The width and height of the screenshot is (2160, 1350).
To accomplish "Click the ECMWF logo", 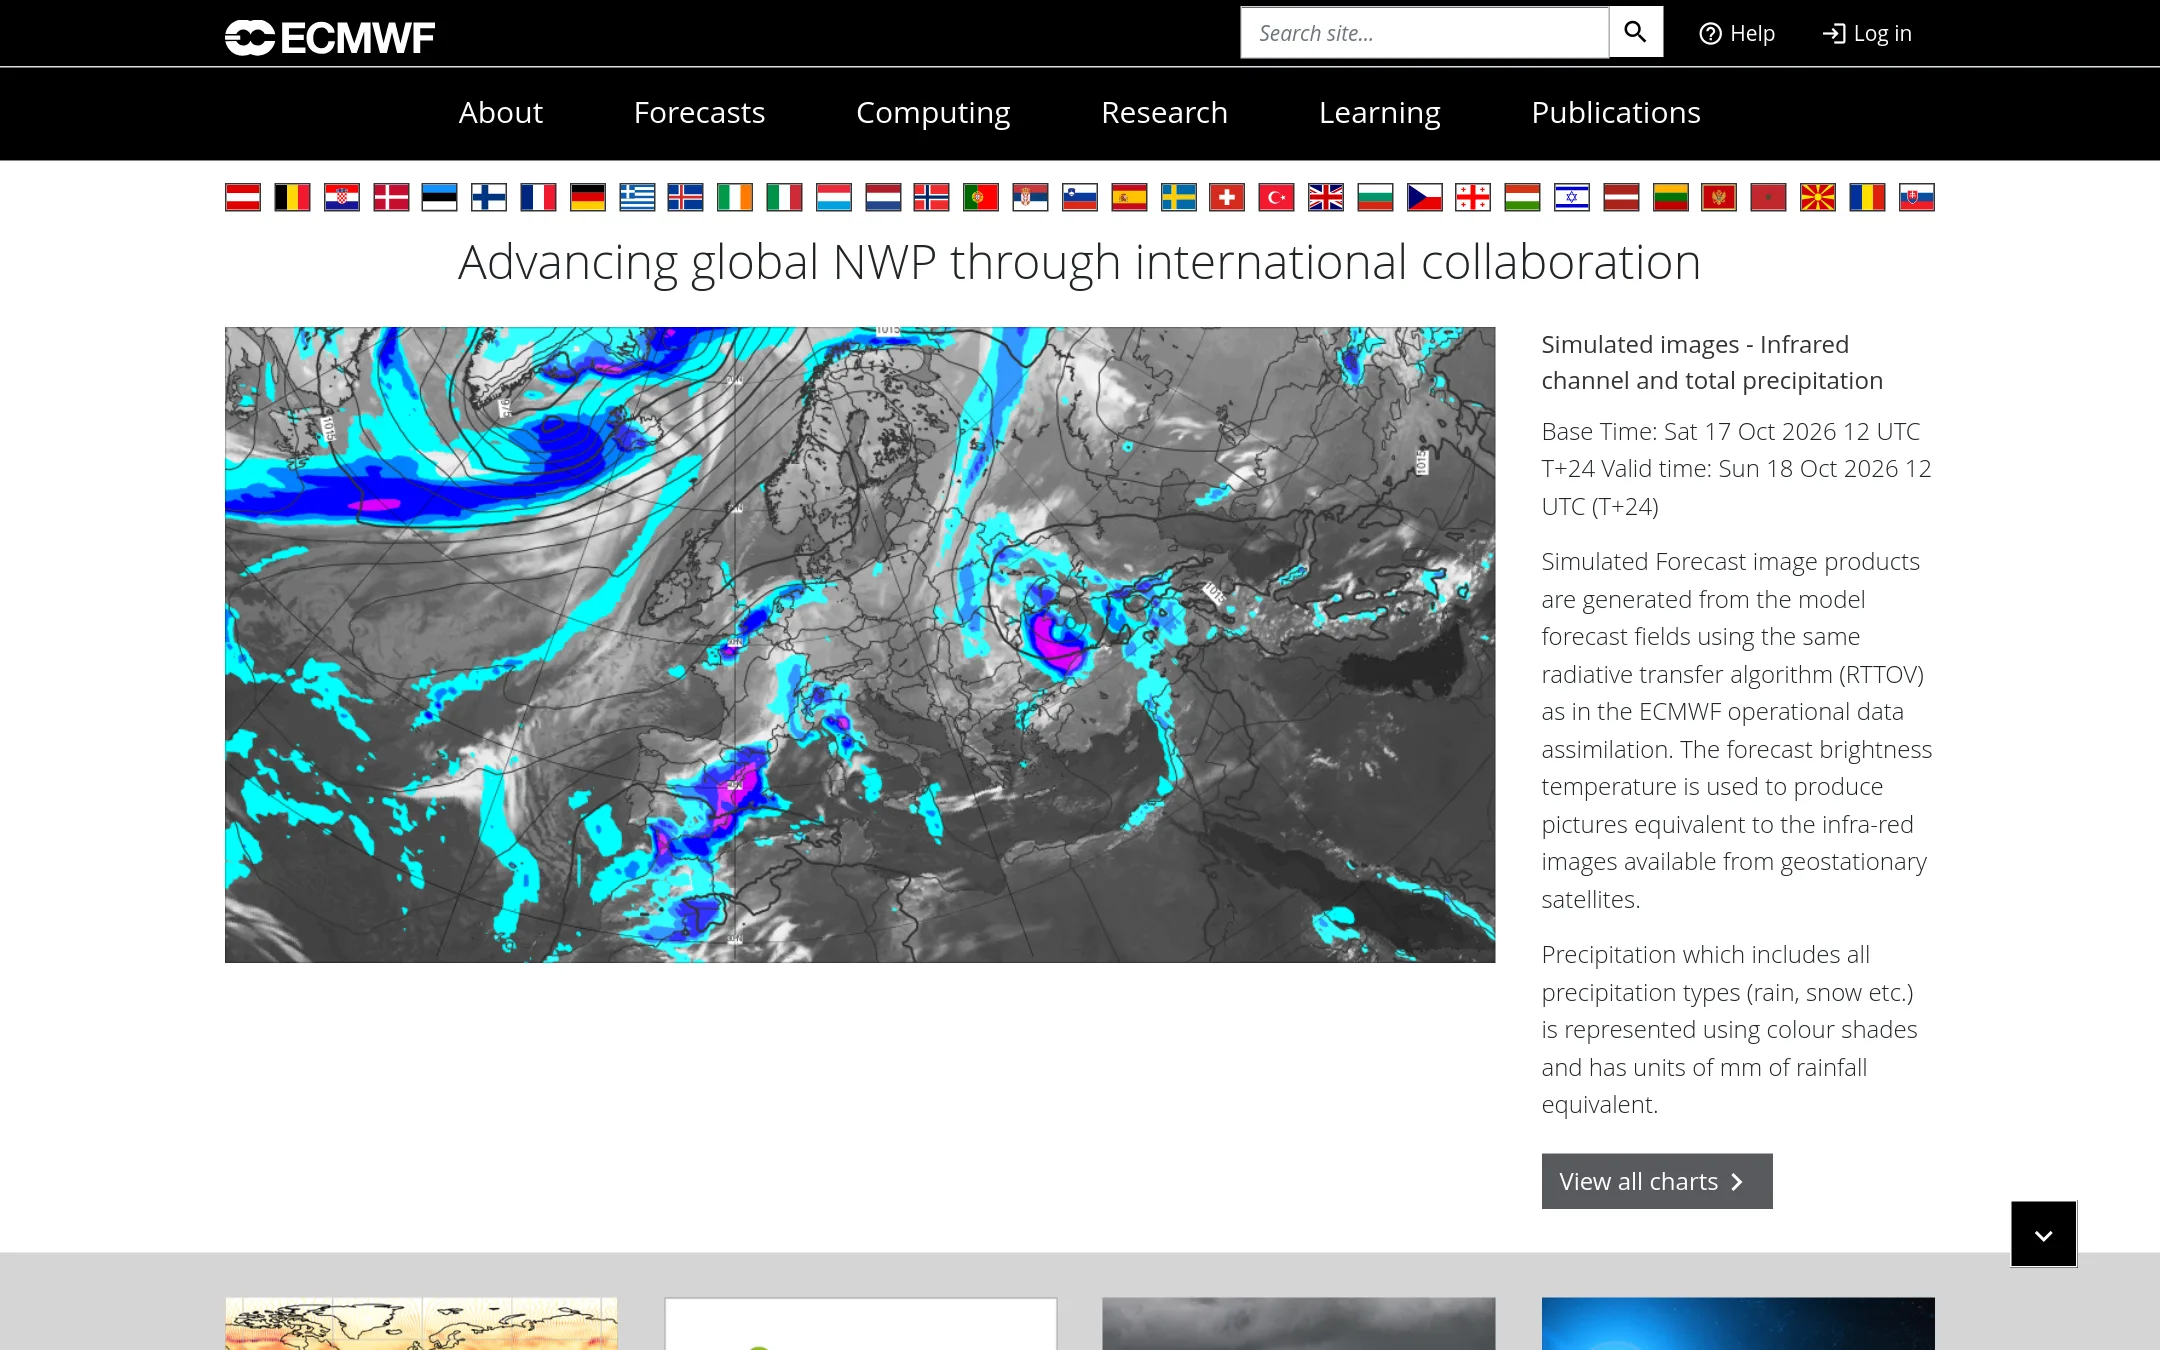I will coord(330,37).
